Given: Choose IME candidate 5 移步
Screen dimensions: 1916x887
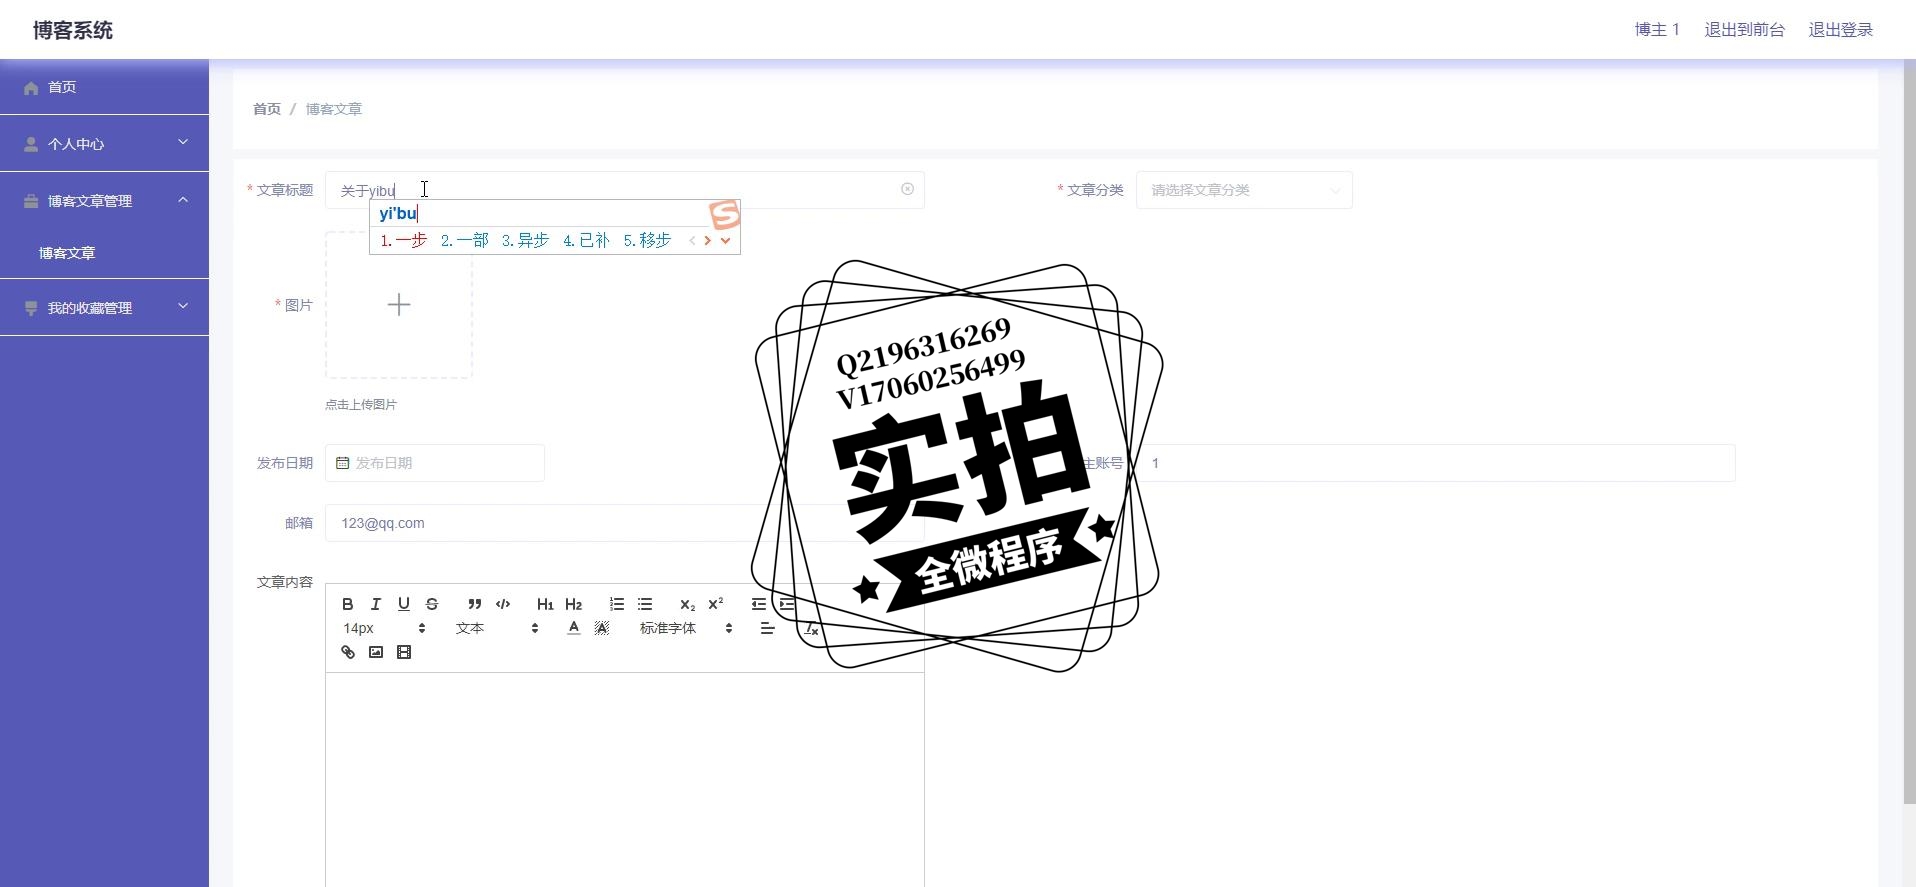Looking at the screenshot, I should pyautogui.click(x=647, y=240).
